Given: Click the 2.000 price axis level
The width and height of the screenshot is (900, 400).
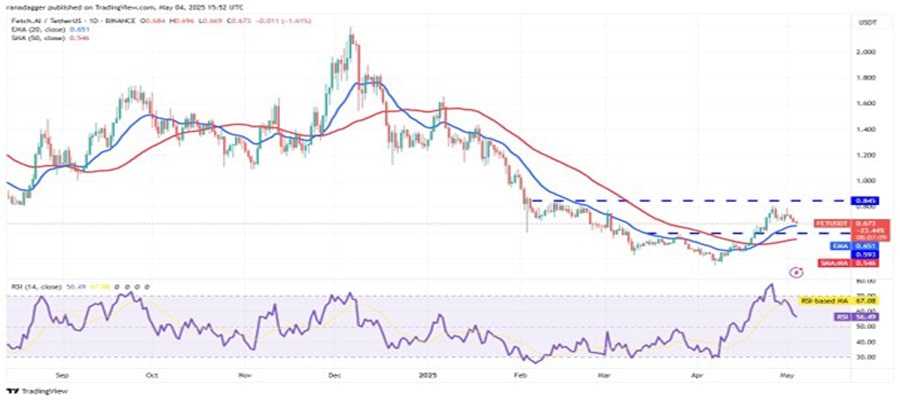Looking at the screenshot, I should [864, 52].
